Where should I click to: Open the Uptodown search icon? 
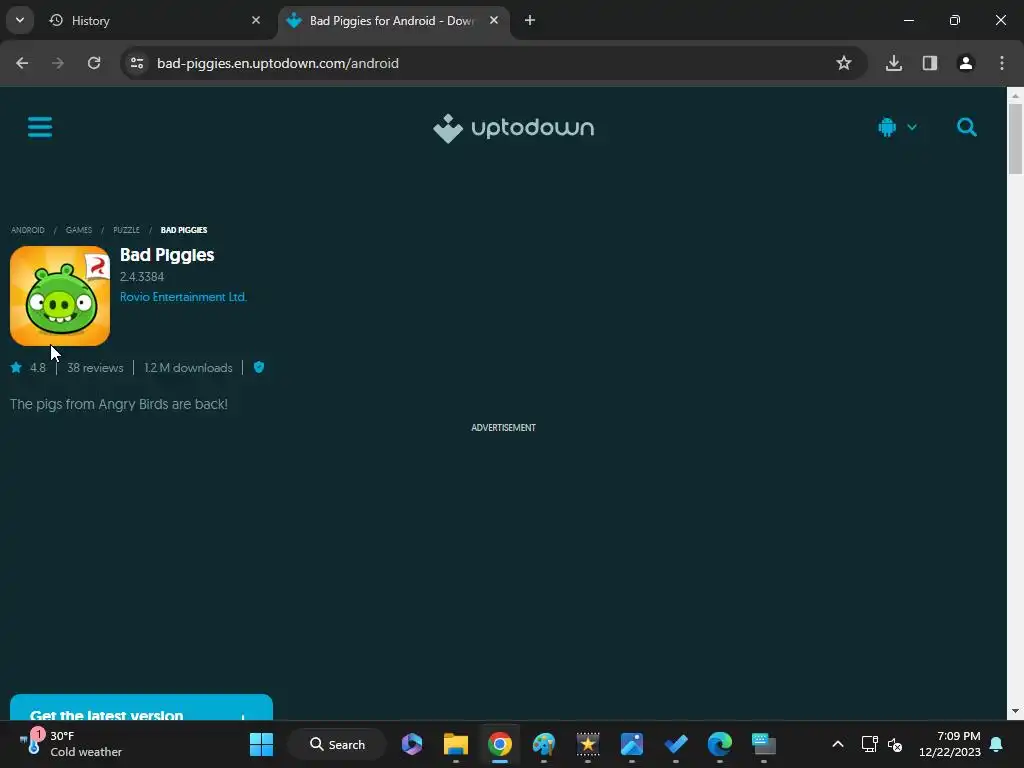[967, 127]
